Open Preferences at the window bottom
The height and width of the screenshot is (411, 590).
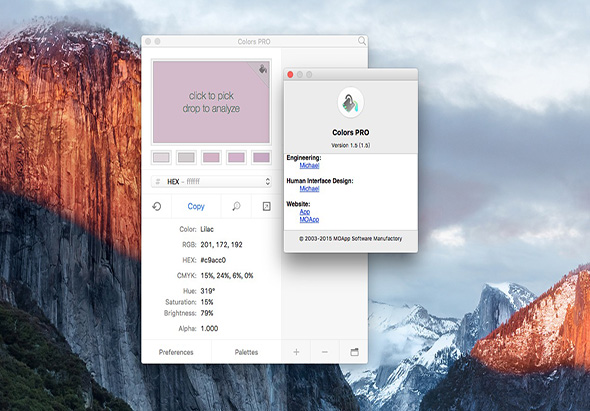[176, 352]
